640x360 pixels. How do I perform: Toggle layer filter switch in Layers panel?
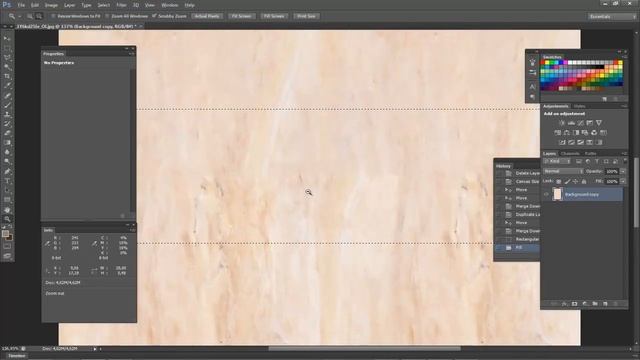click(x=625, y=161)
